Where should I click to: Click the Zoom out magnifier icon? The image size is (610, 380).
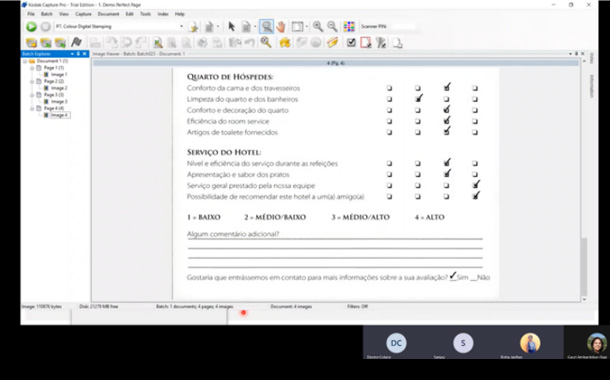pyautogui.click(x=332, y=26)
